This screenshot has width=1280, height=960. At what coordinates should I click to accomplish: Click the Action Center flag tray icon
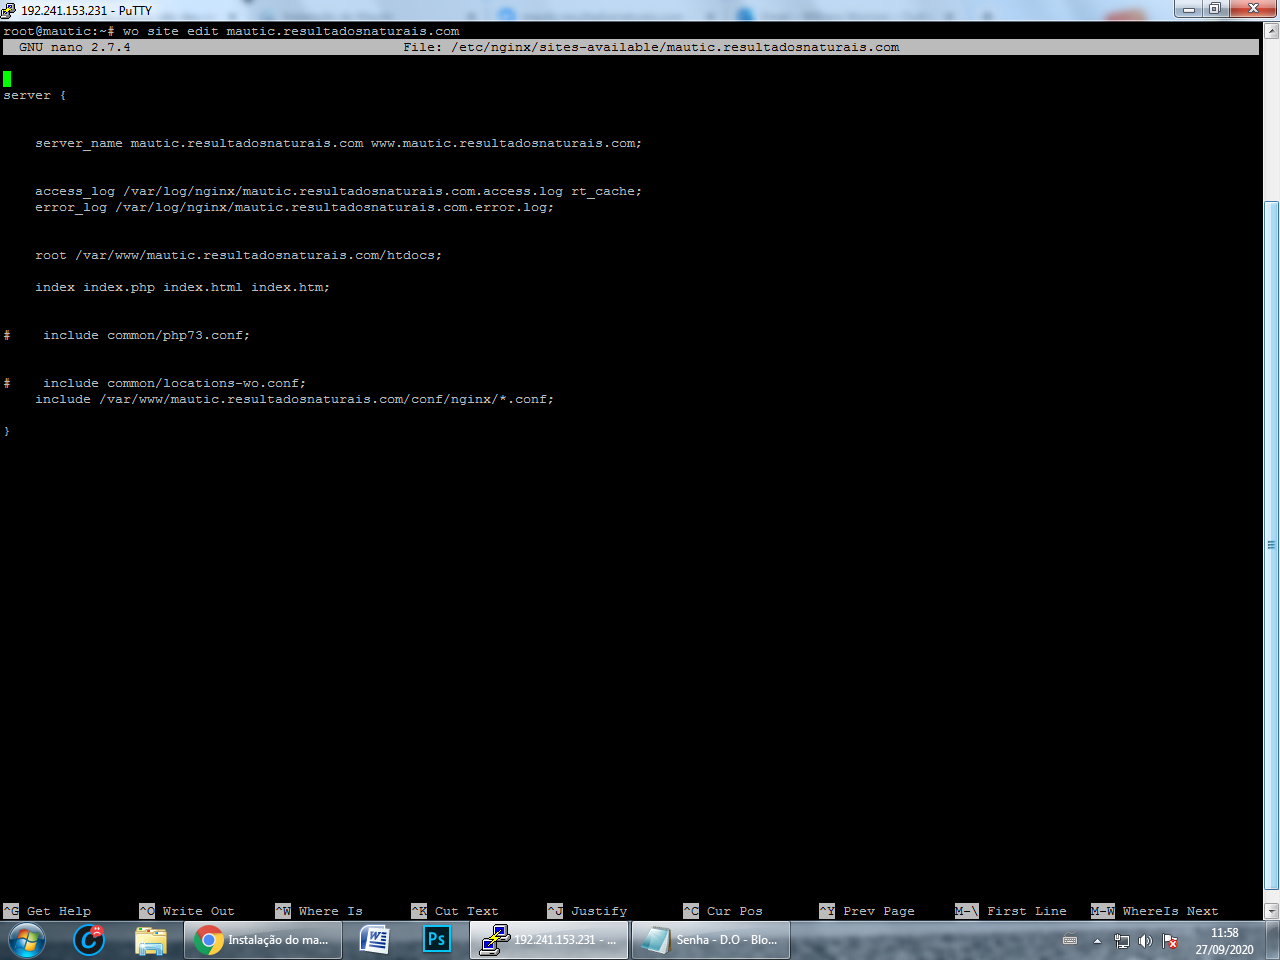point(1170,941)
